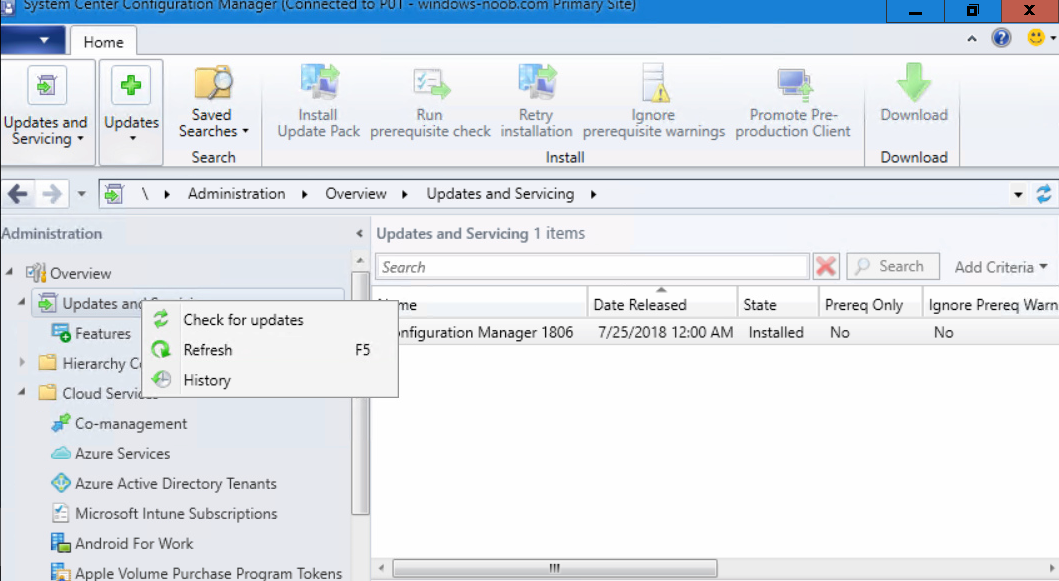The width and height of the screenshot is (1059, 581).
Task: Click the Azure Active Directory Tenants icon
Action: [x=61, y=483]
